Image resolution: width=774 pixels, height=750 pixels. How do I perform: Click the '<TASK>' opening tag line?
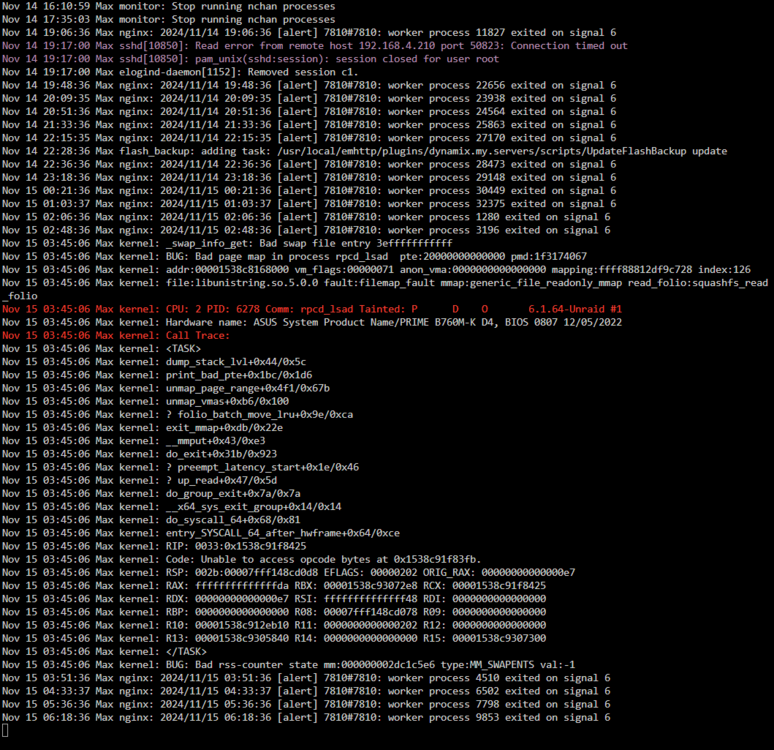(101, 349)
